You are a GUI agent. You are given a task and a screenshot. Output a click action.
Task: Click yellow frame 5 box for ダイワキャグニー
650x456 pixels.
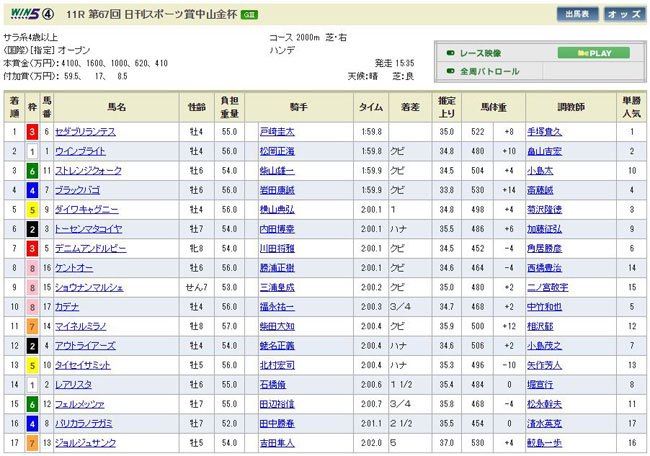(32, 209)
